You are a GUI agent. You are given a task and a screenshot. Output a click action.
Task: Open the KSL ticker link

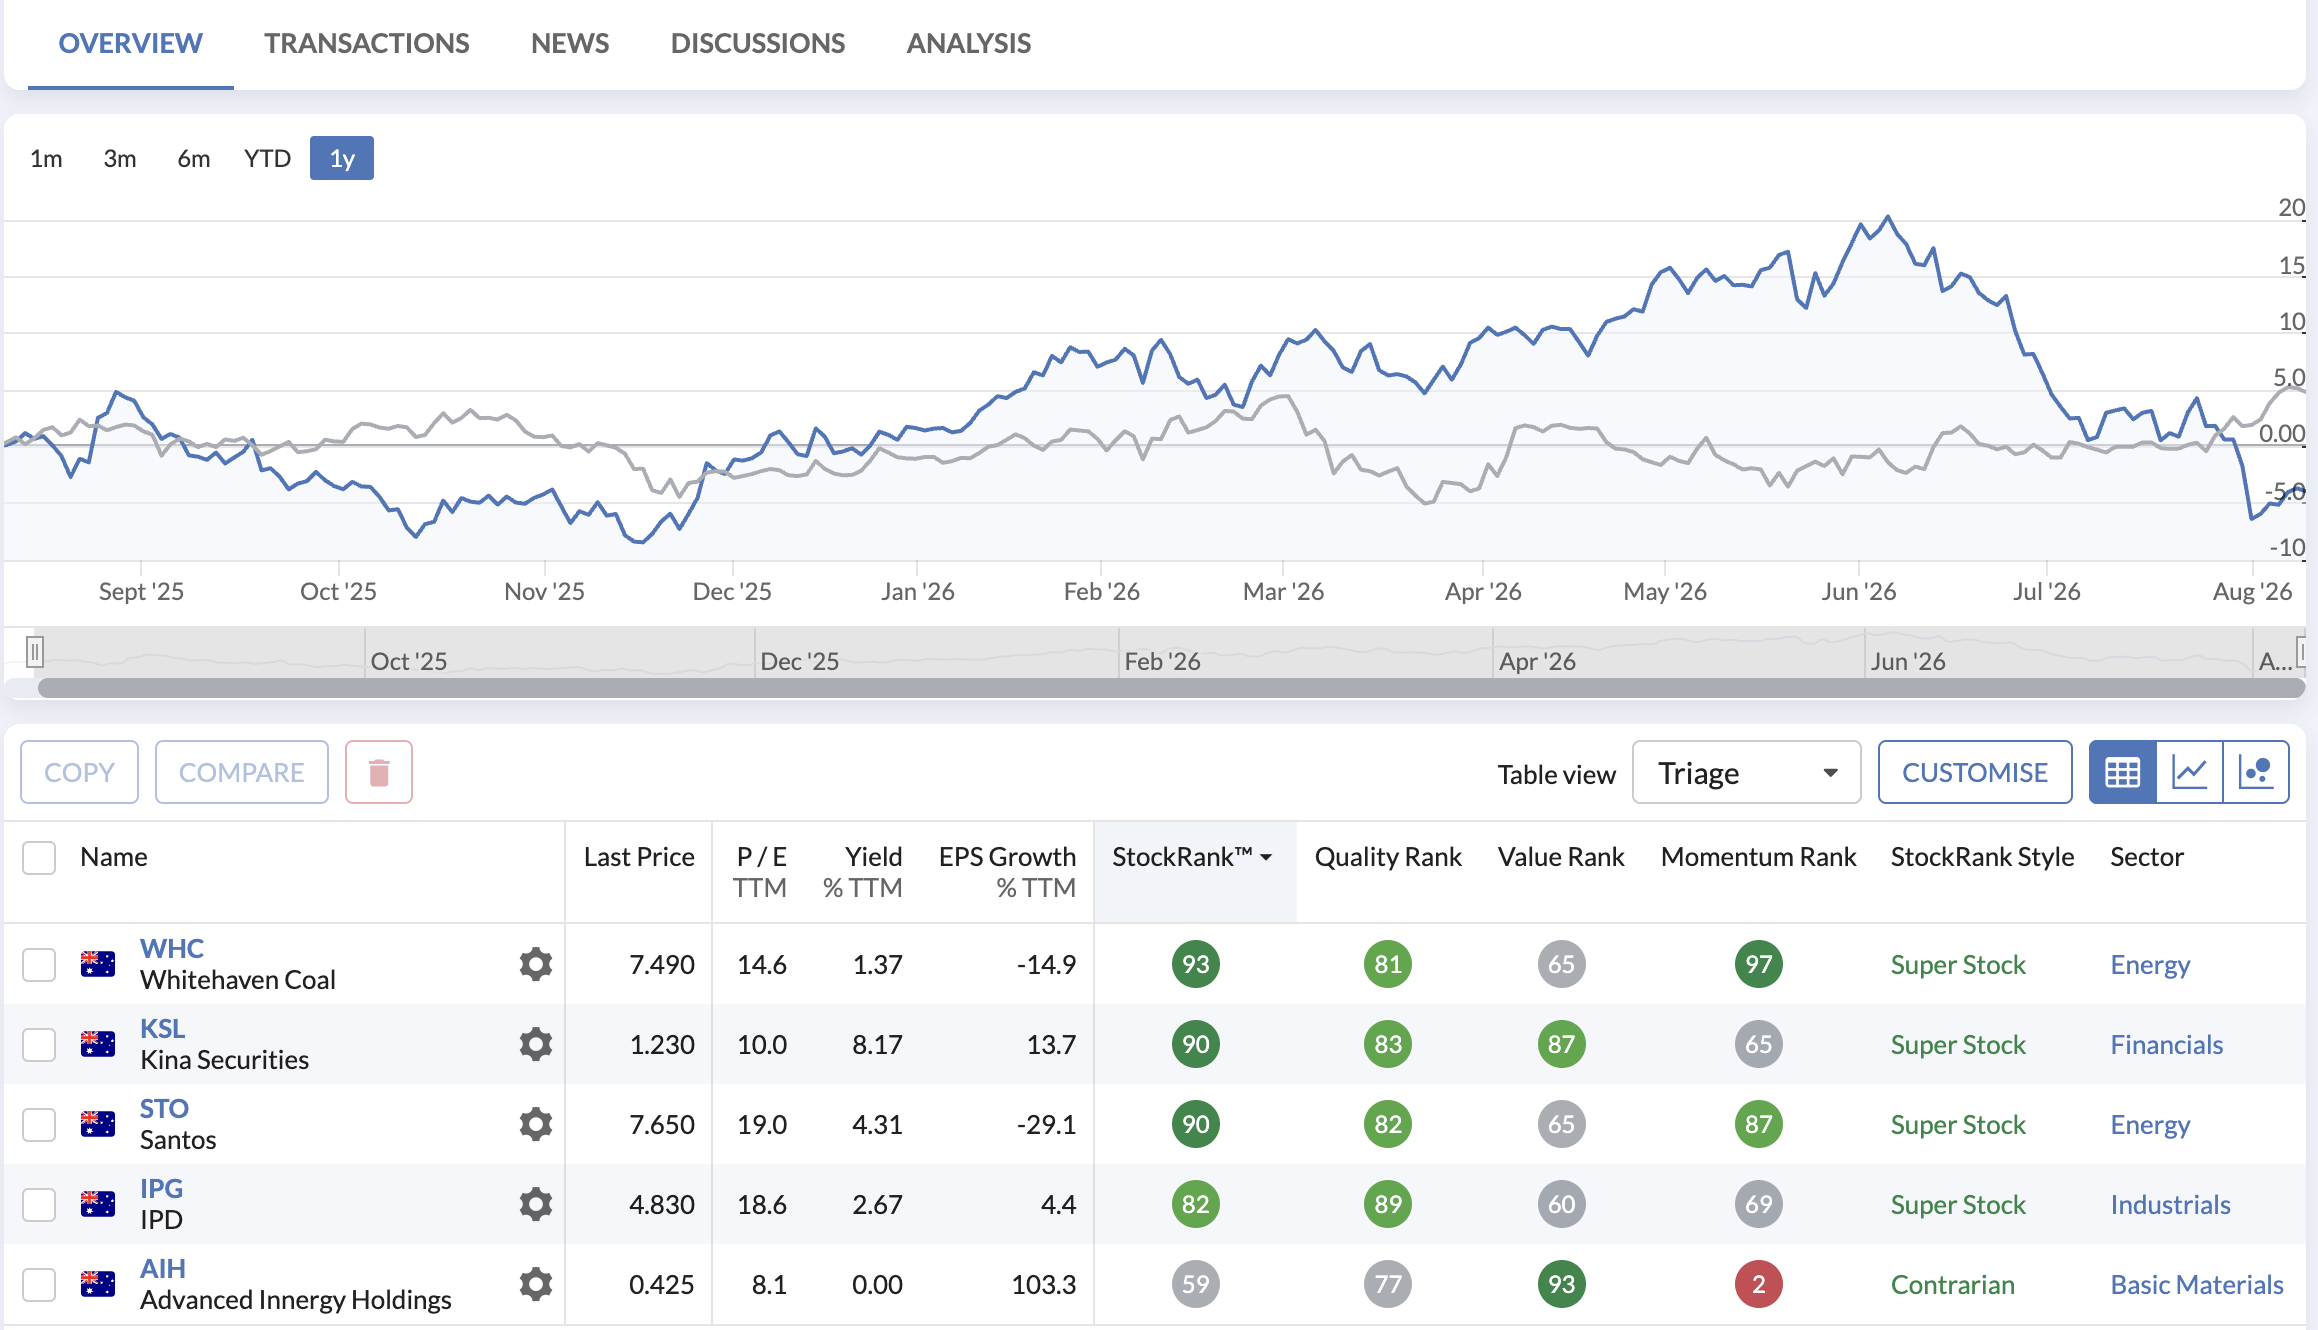pos(162,1028)
